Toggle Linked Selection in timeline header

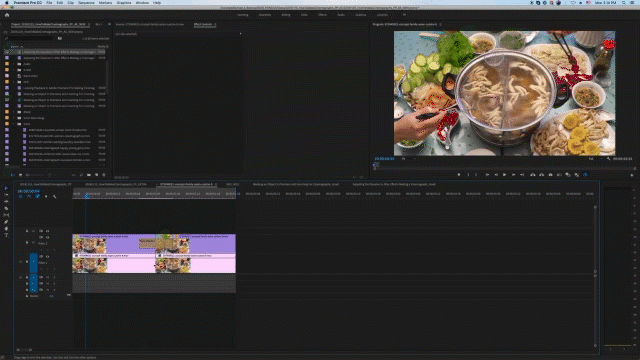(37, 196)
